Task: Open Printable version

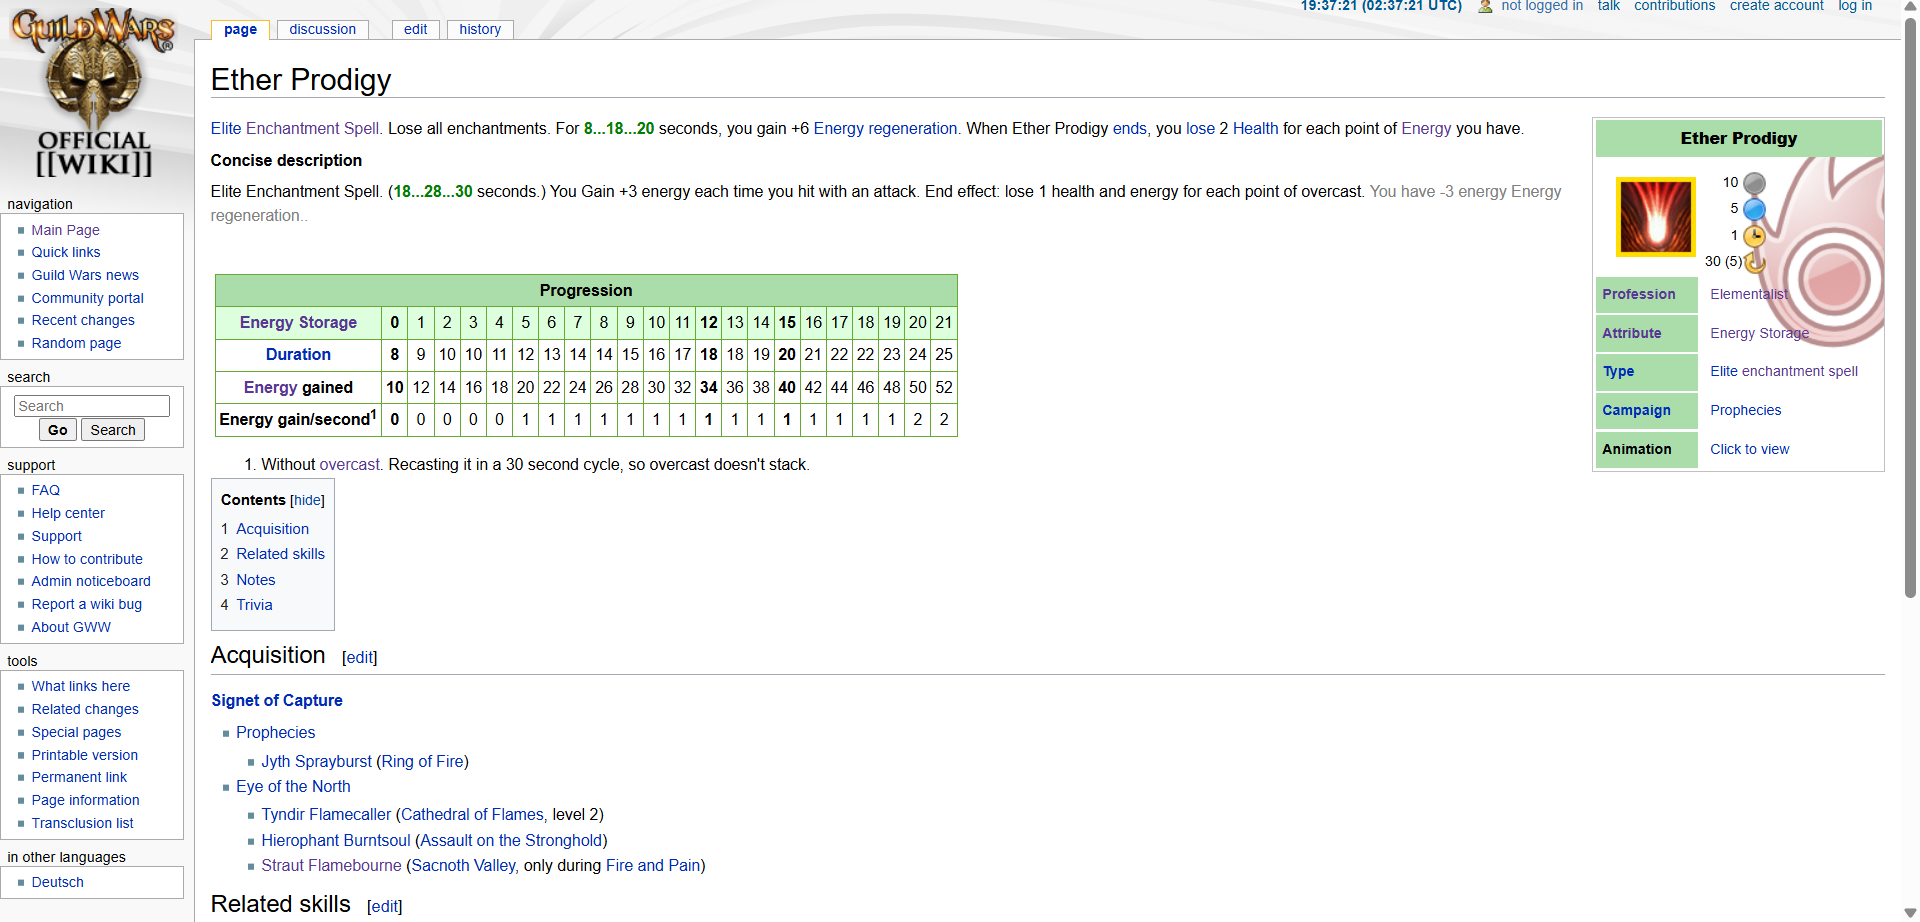Action: [x=85, y=755]
